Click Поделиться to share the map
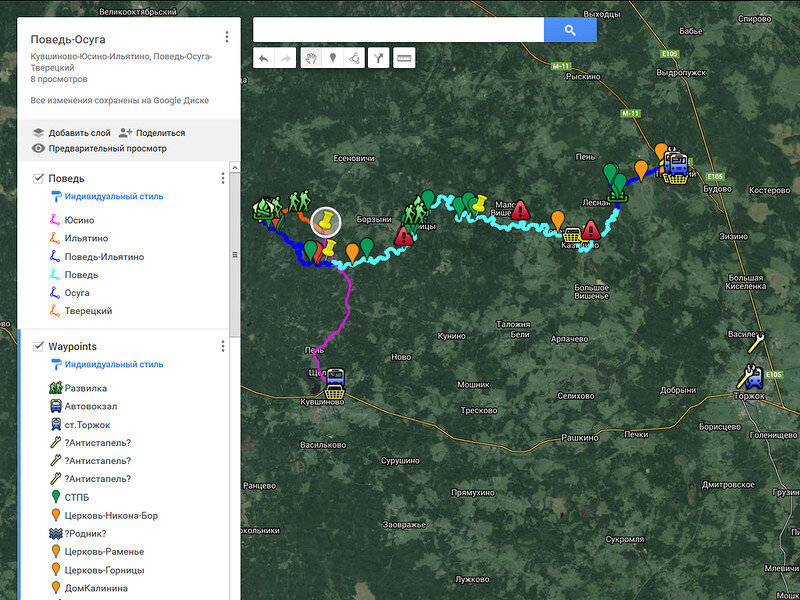Image resolution: width=800 pixels, height=600 pixels. click(x=160, y=133)
